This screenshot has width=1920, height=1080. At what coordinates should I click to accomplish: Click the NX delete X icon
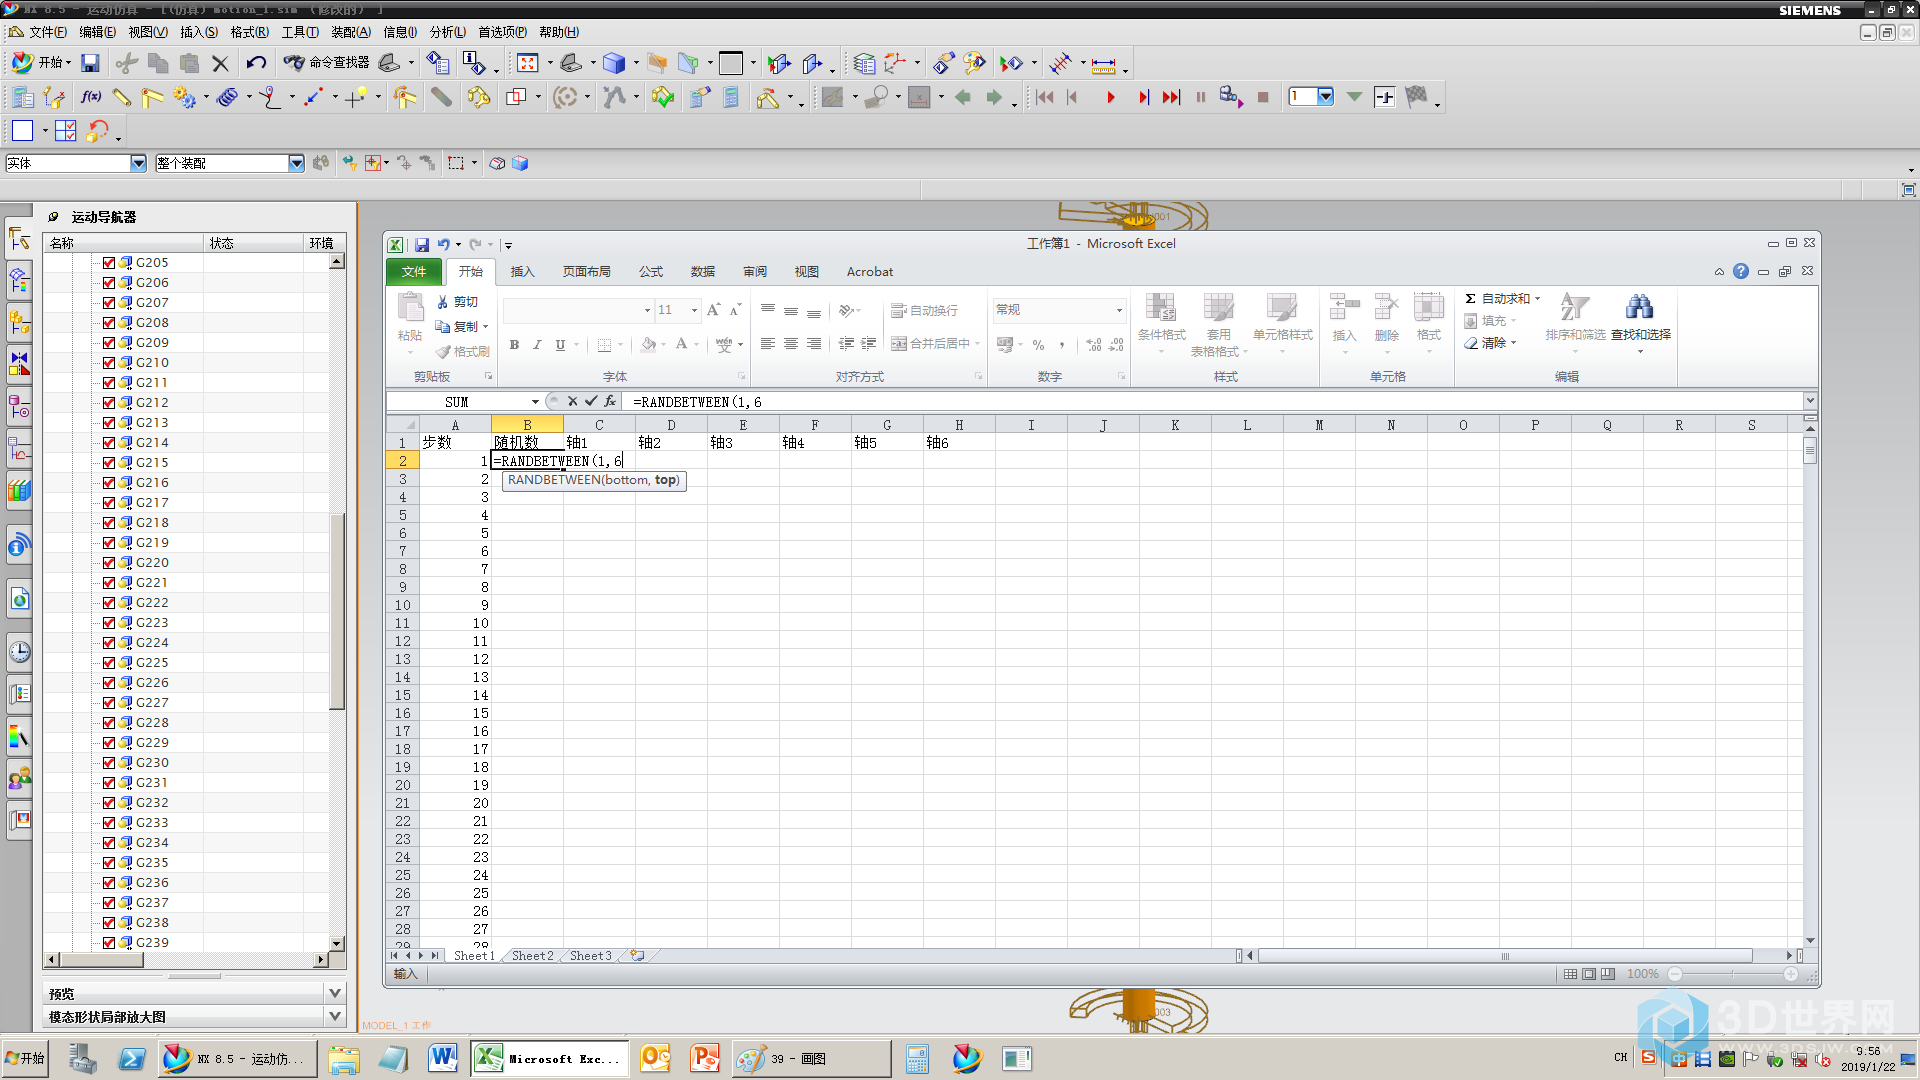click(x=221, y=64)
